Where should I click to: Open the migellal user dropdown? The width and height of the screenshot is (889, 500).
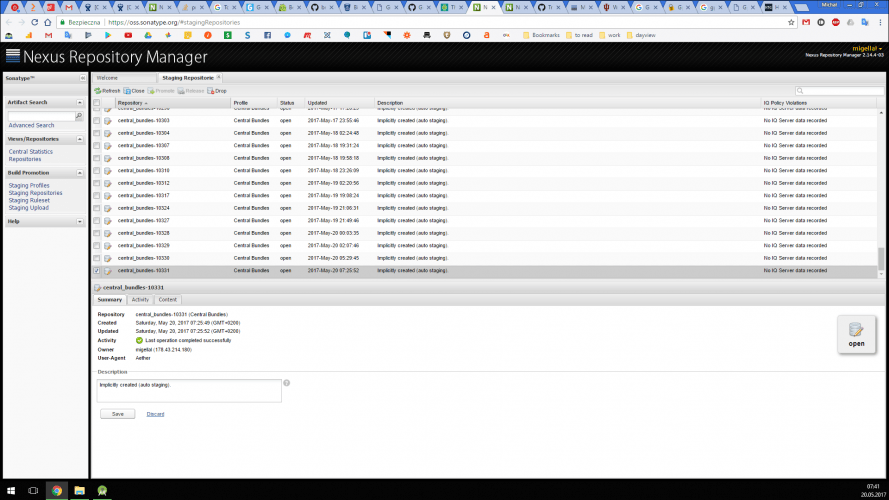[x=867, y=49]
